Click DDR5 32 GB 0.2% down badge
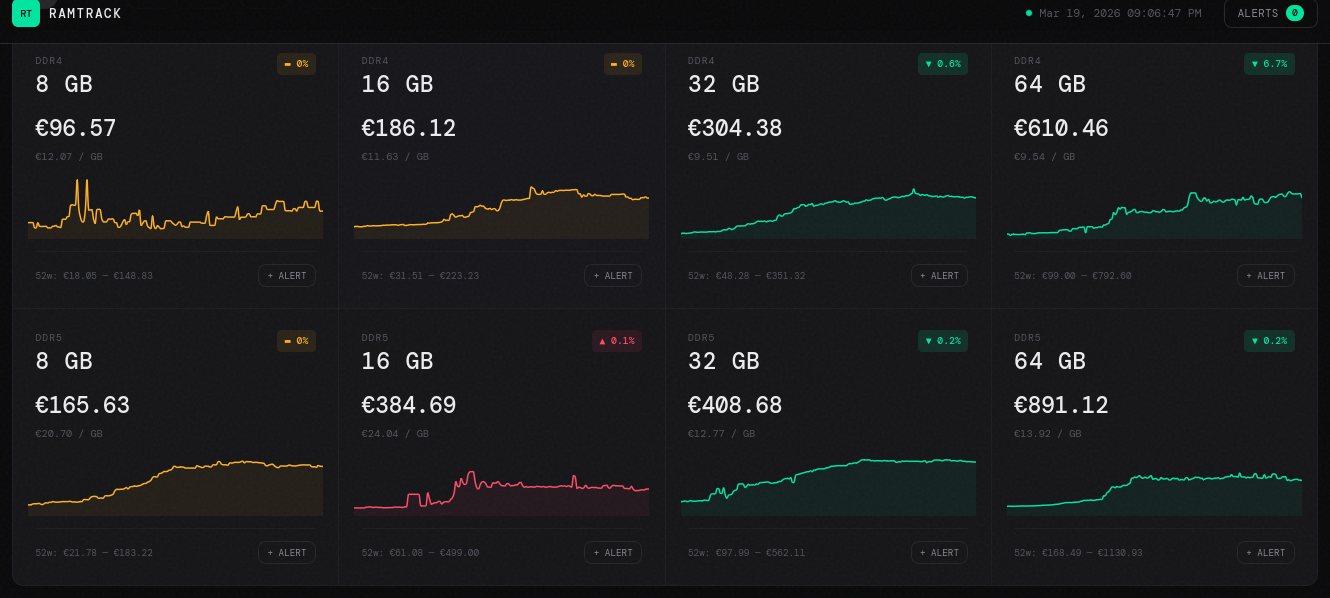The height and width of the screenshot is (598, 1330). click(943, 341)
